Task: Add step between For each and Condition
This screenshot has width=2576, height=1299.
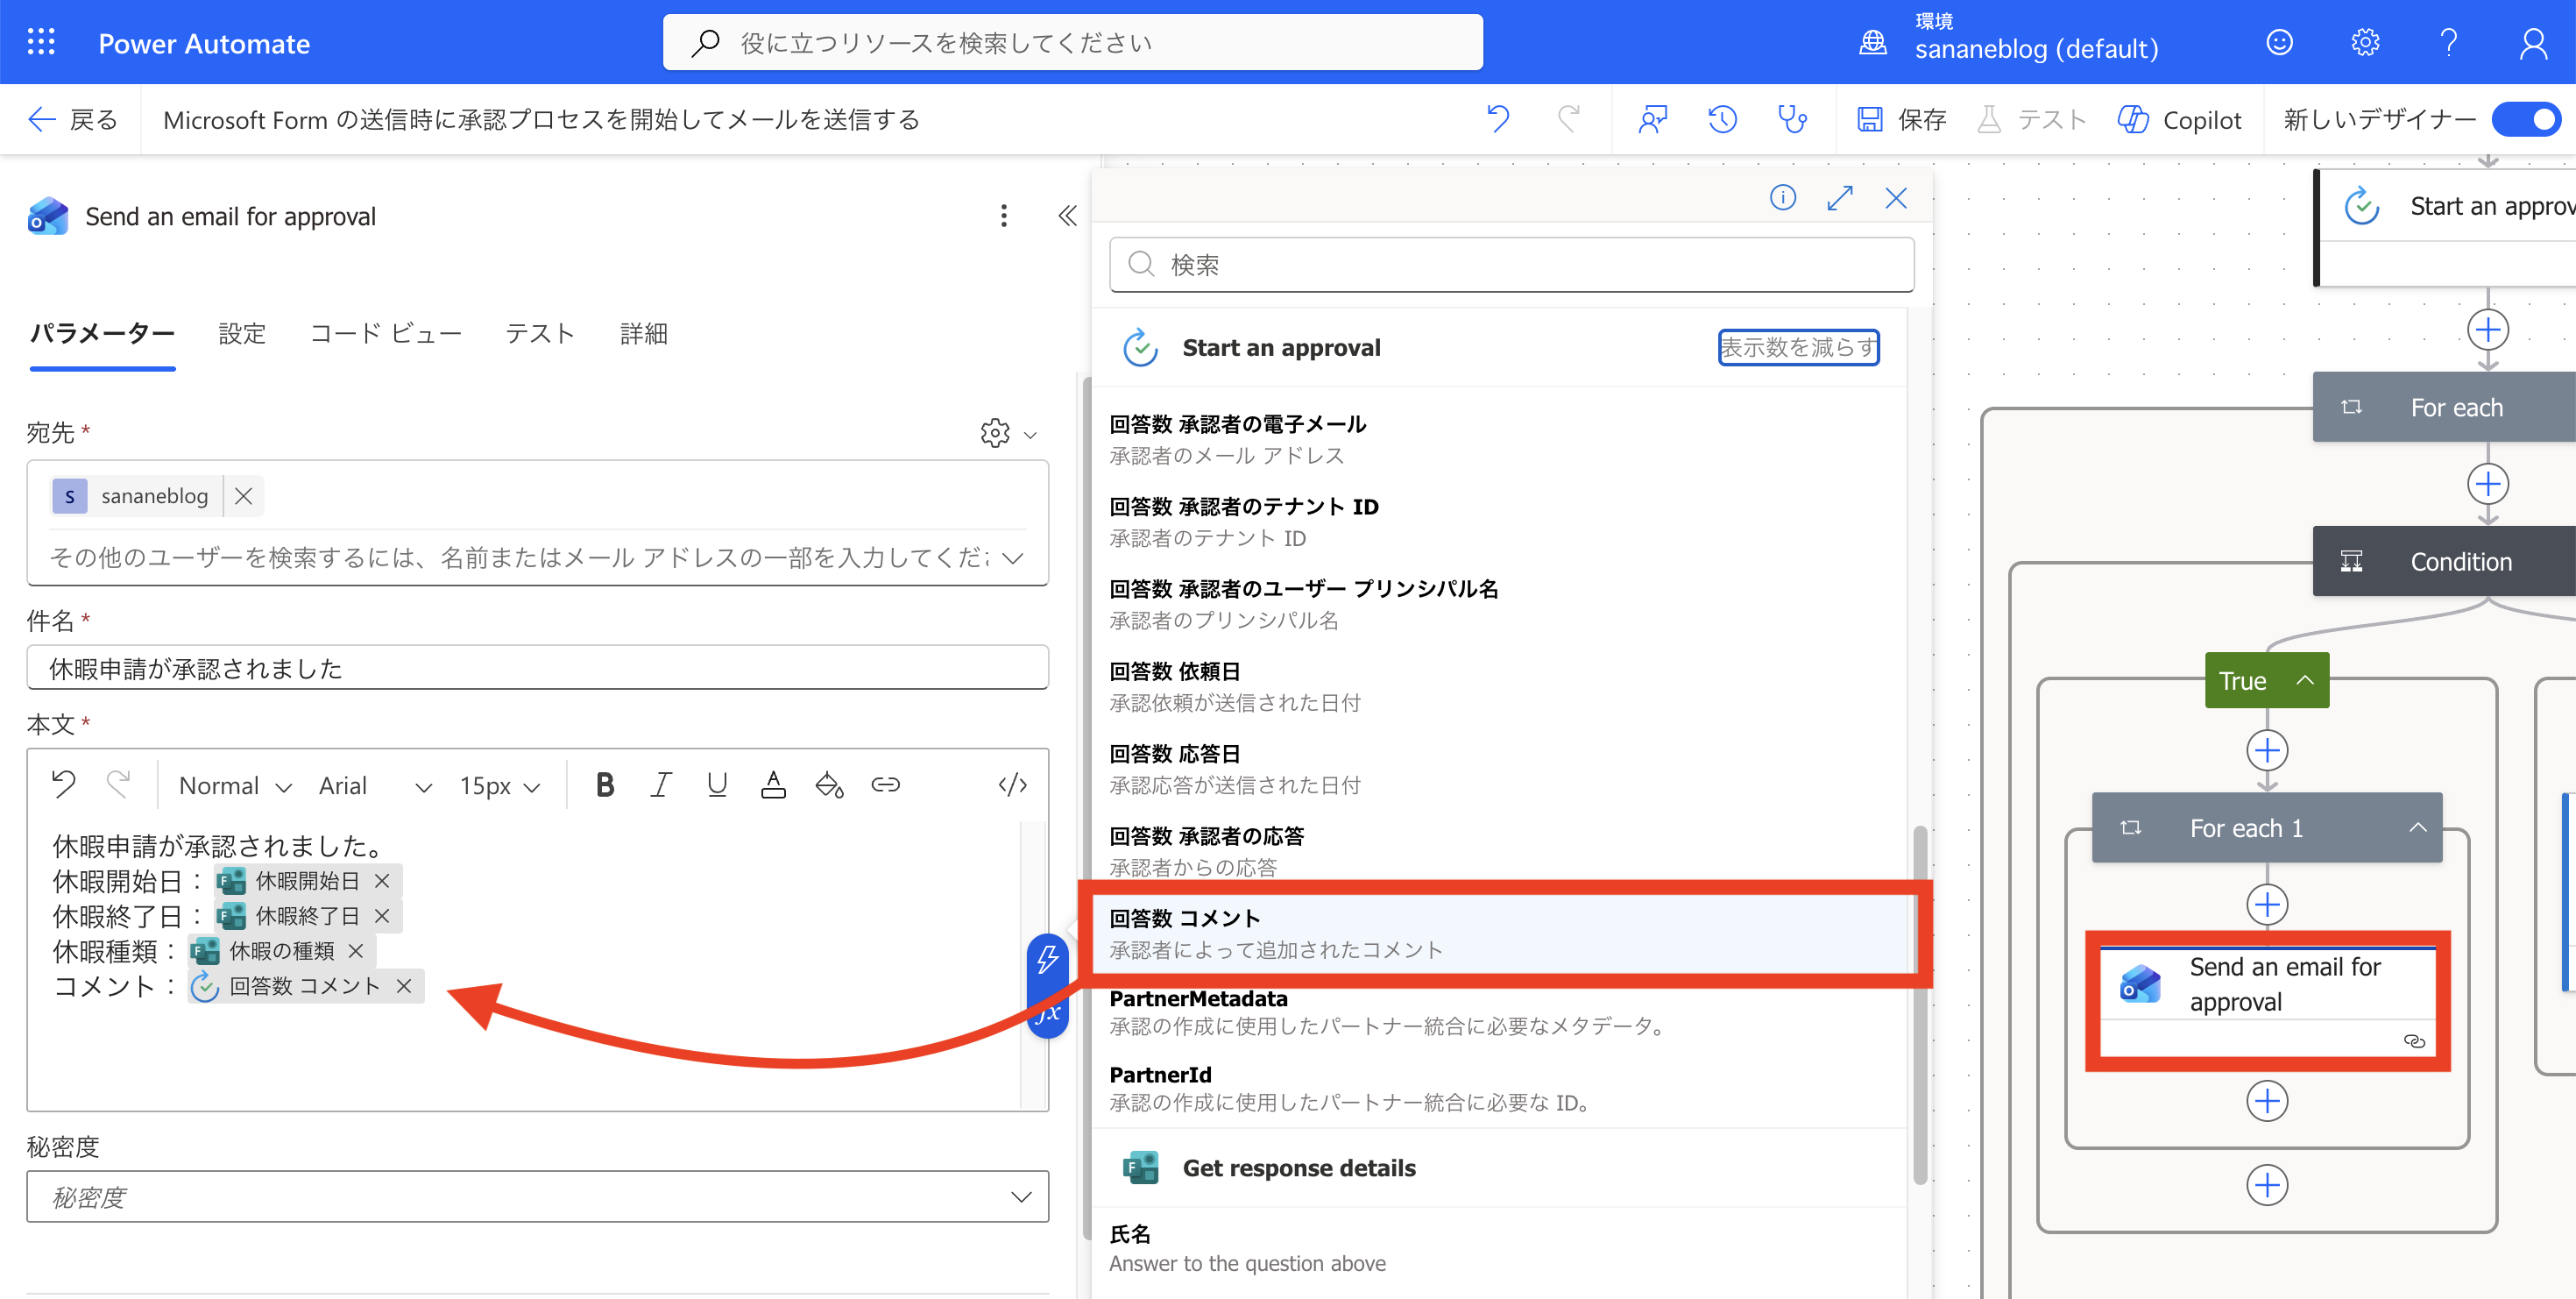Action: point(2487,484)
